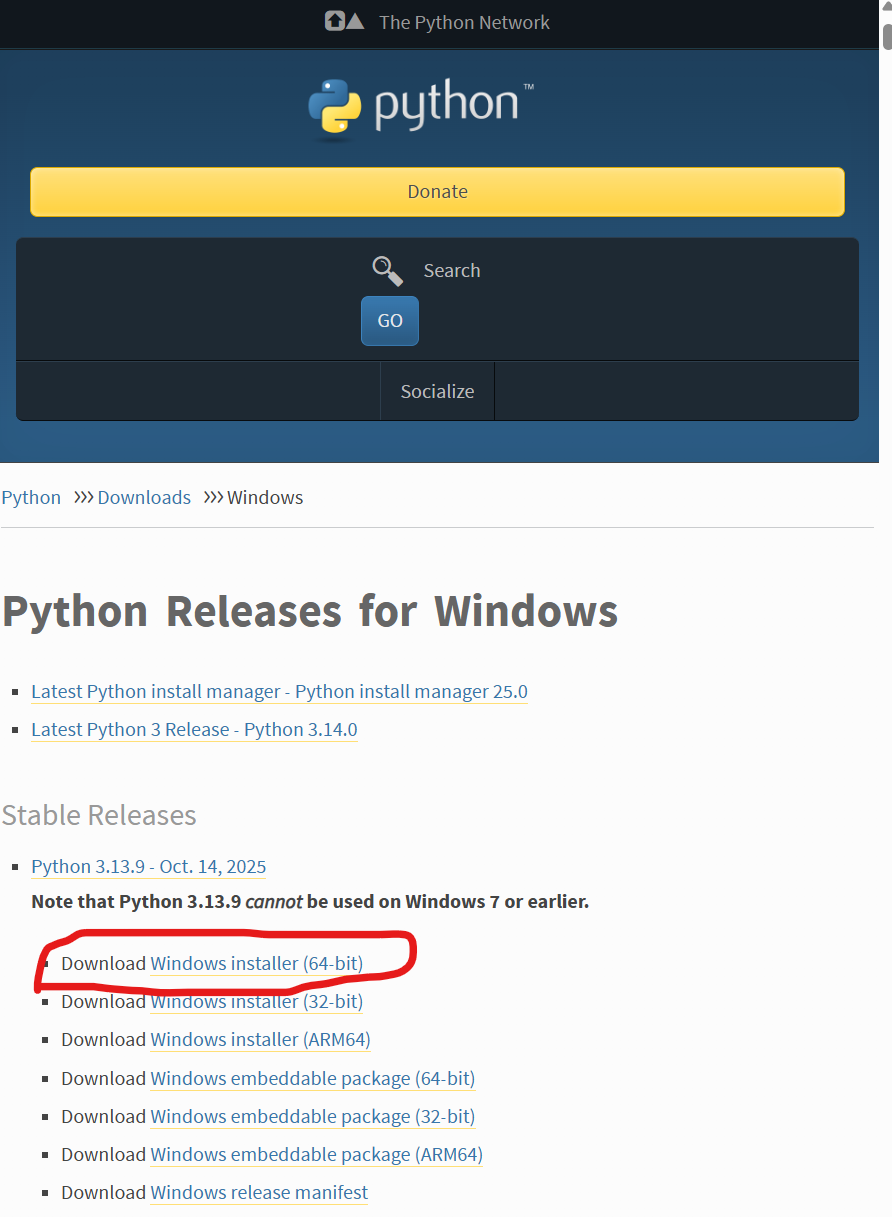This screenshot has height=1217, width=892.
Task: Click the Python Releases for Windows heading
Action: pos(310,611)
